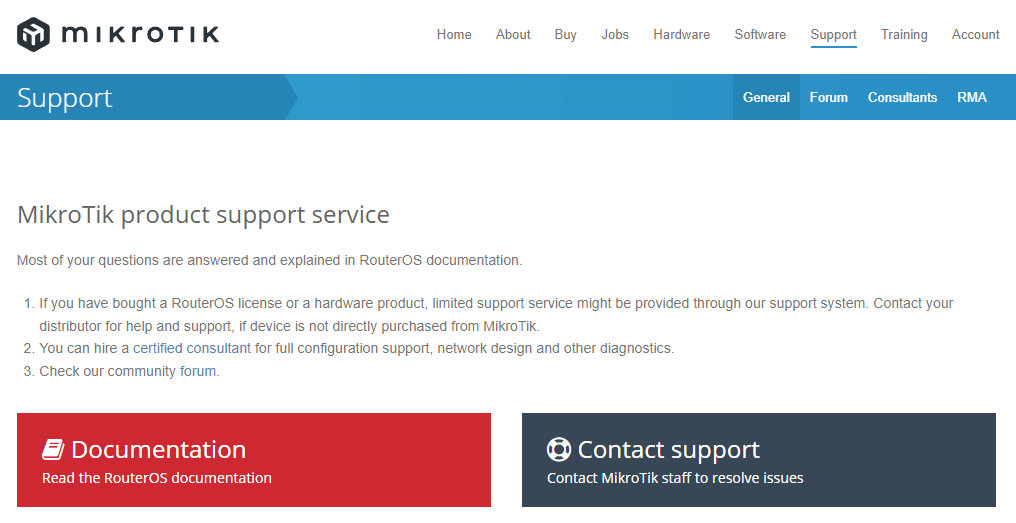Click Support in the top navigation
The height and width of the screenshot is (523, 1016).
pos(833,34)
